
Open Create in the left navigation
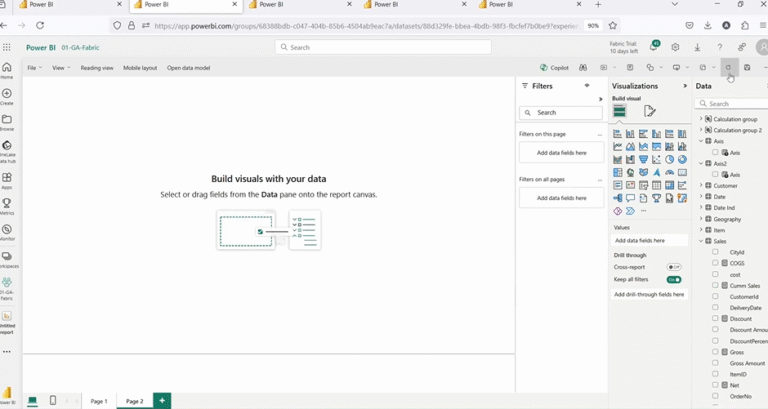(x=7, y=96)
